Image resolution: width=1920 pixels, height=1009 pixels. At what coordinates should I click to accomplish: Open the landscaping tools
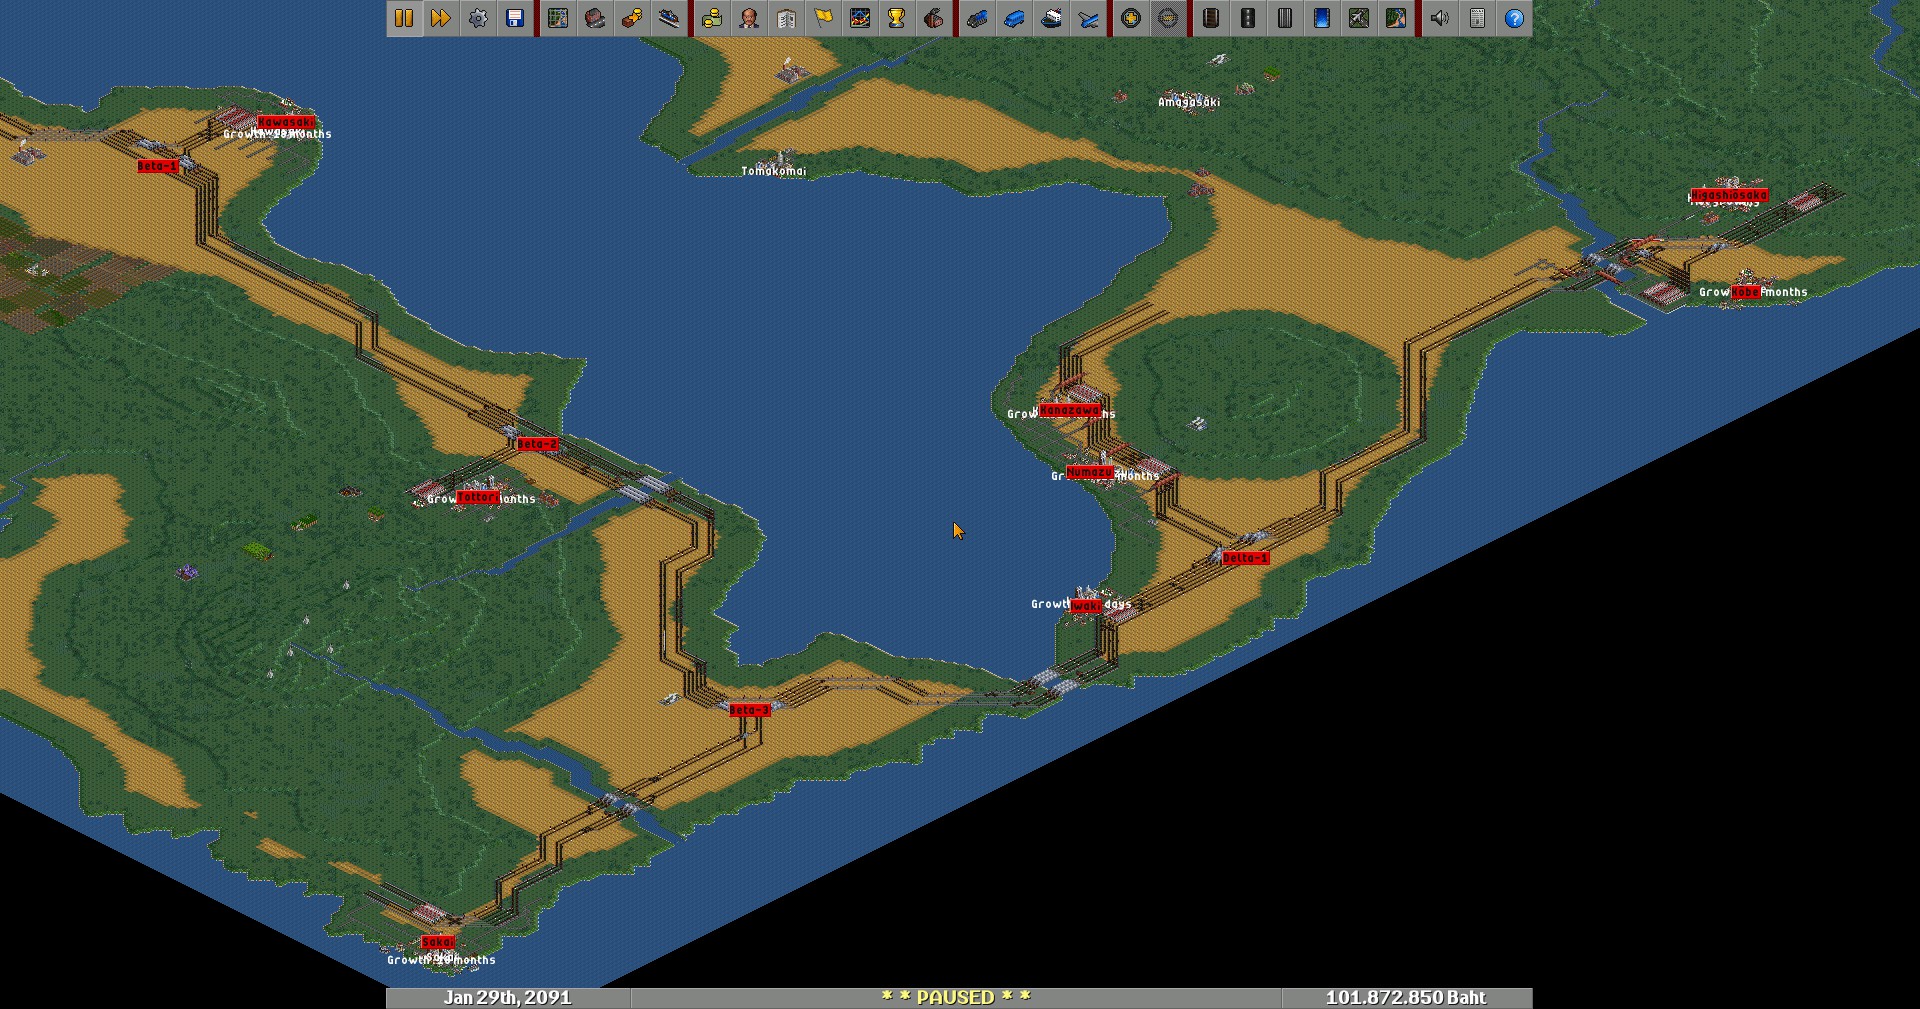(1396, 18)
